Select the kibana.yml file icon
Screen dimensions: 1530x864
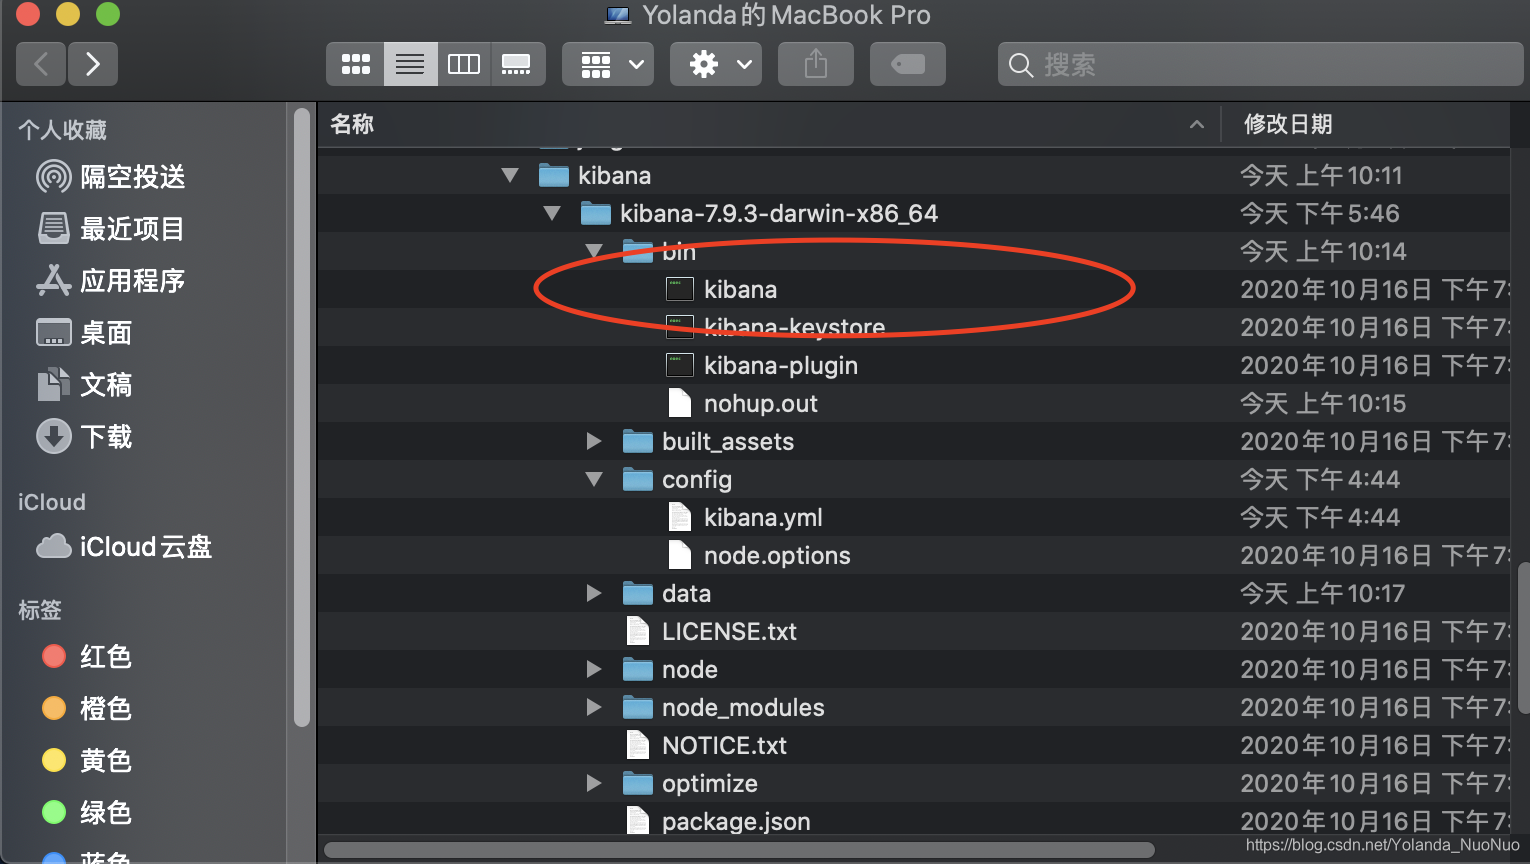click(680, 518)
